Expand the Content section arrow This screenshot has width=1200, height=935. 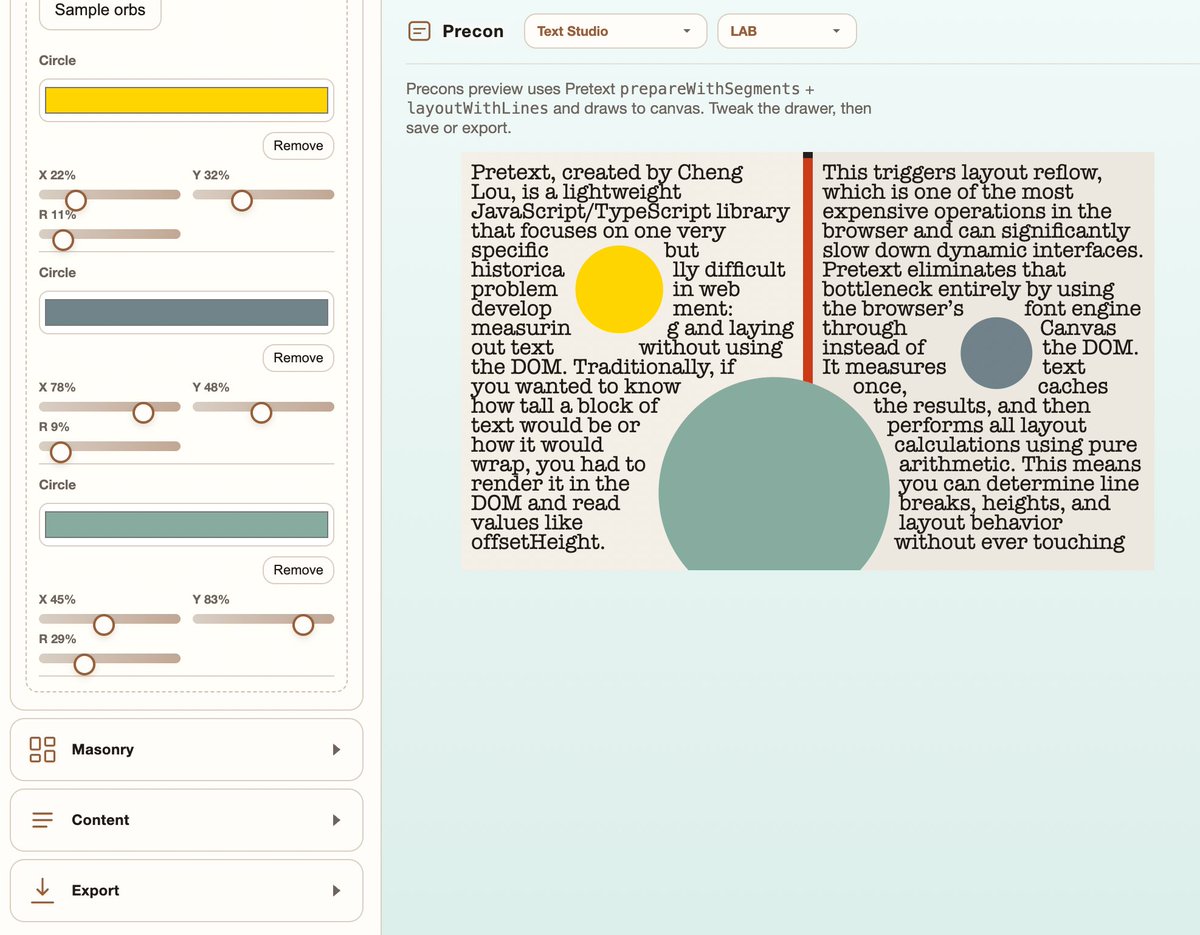coord(336,820)
